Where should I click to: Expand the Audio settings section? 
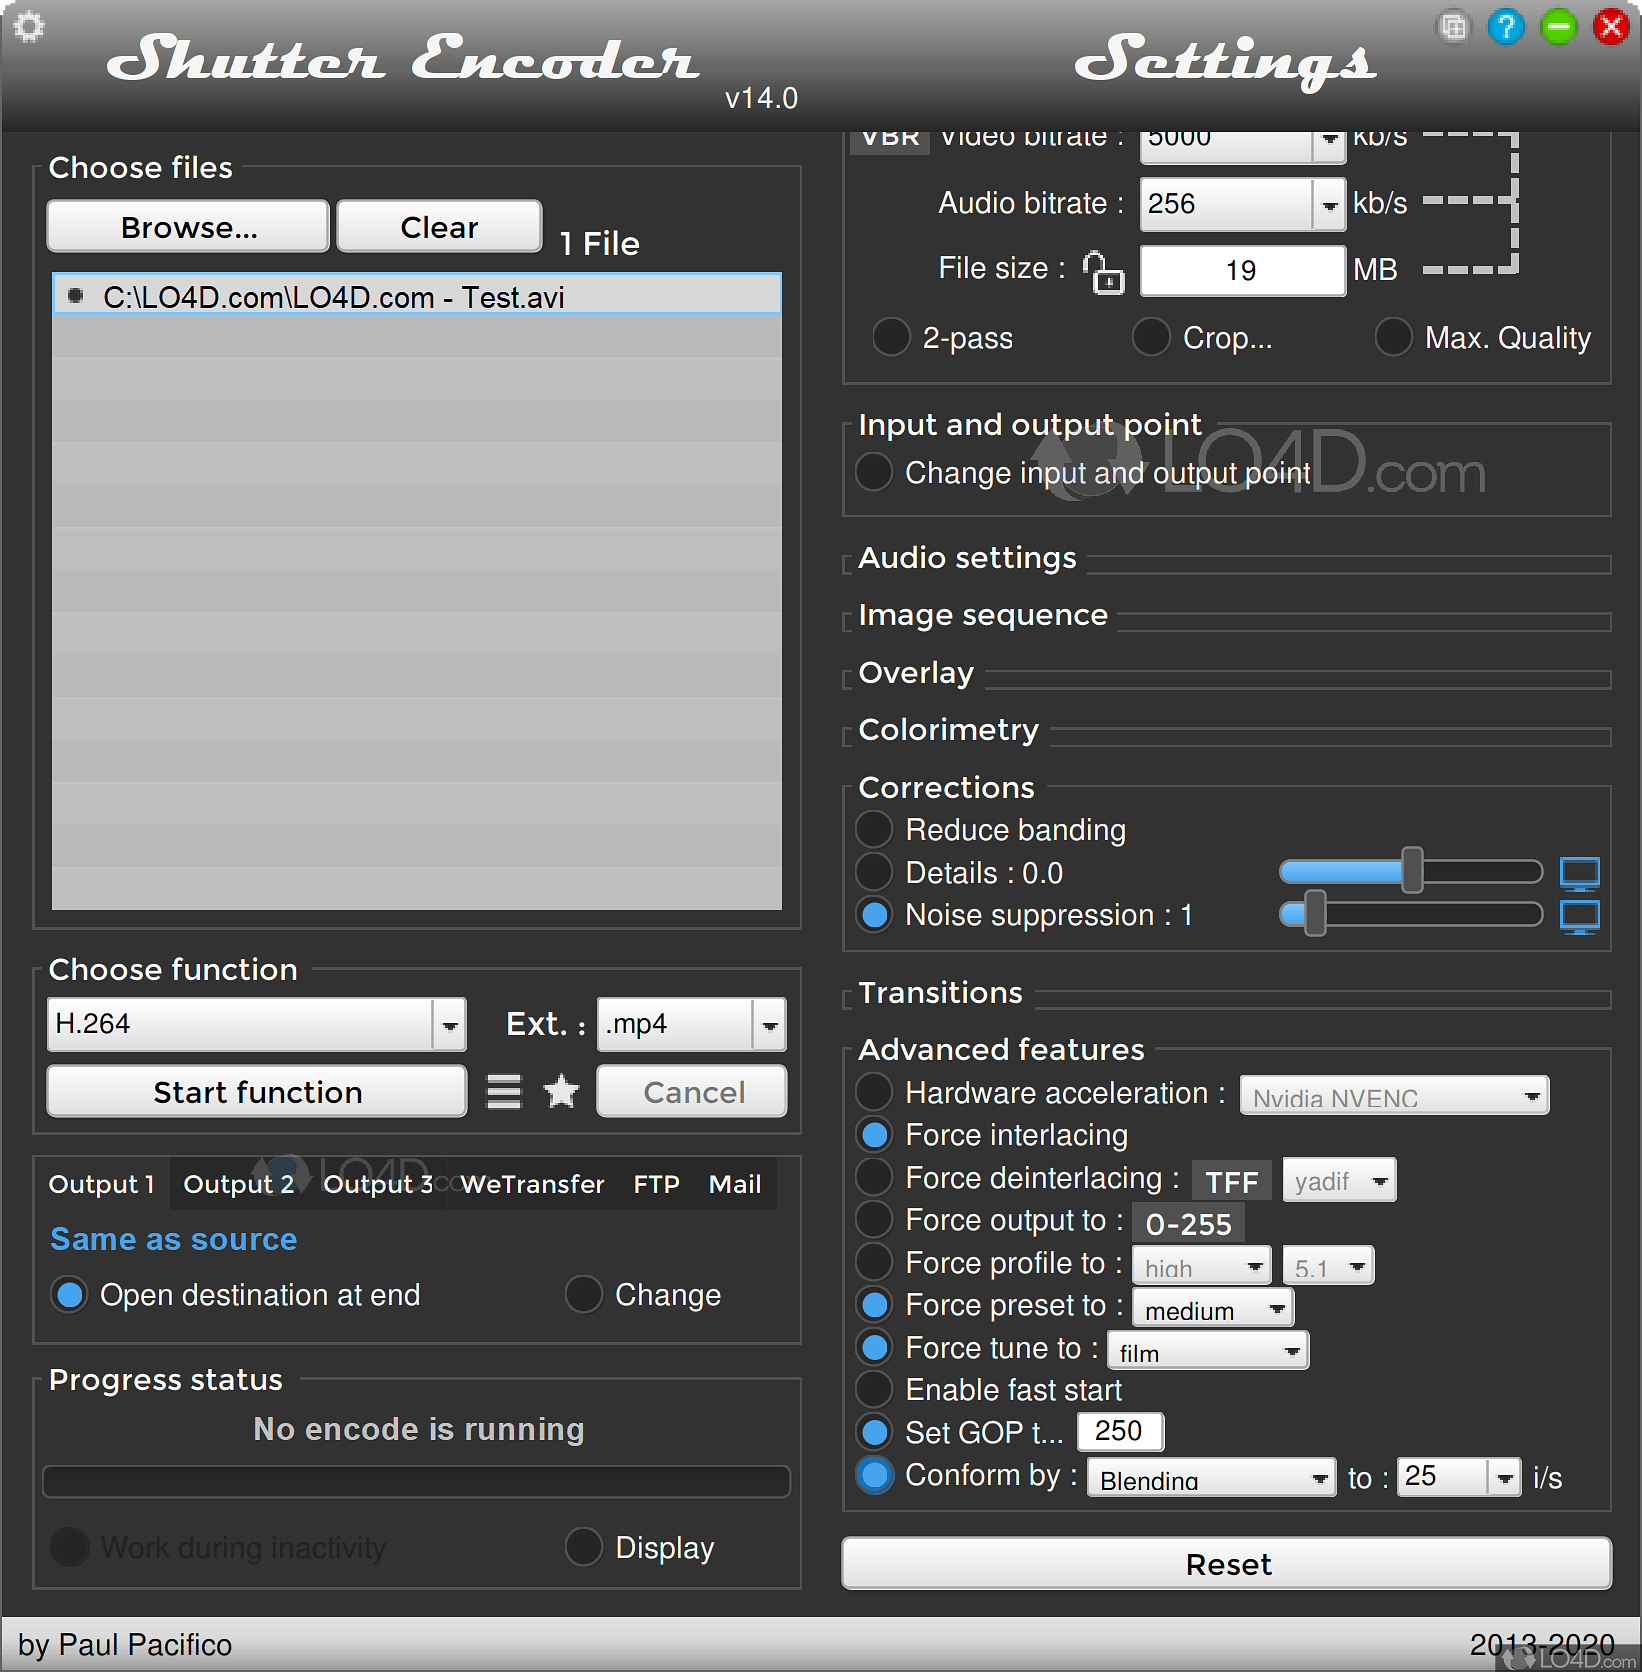click(x=967, y=558)
